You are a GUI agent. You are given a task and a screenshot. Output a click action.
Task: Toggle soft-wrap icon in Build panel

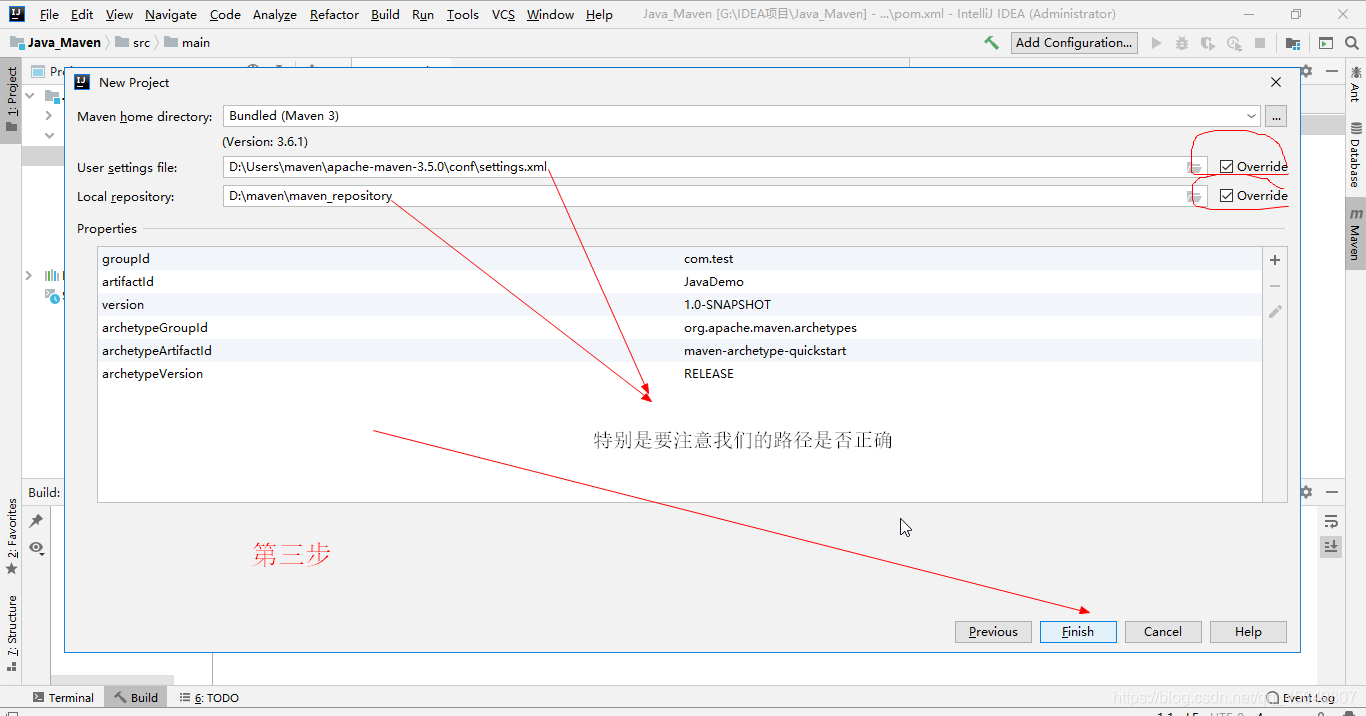(x=1331, y=521)
